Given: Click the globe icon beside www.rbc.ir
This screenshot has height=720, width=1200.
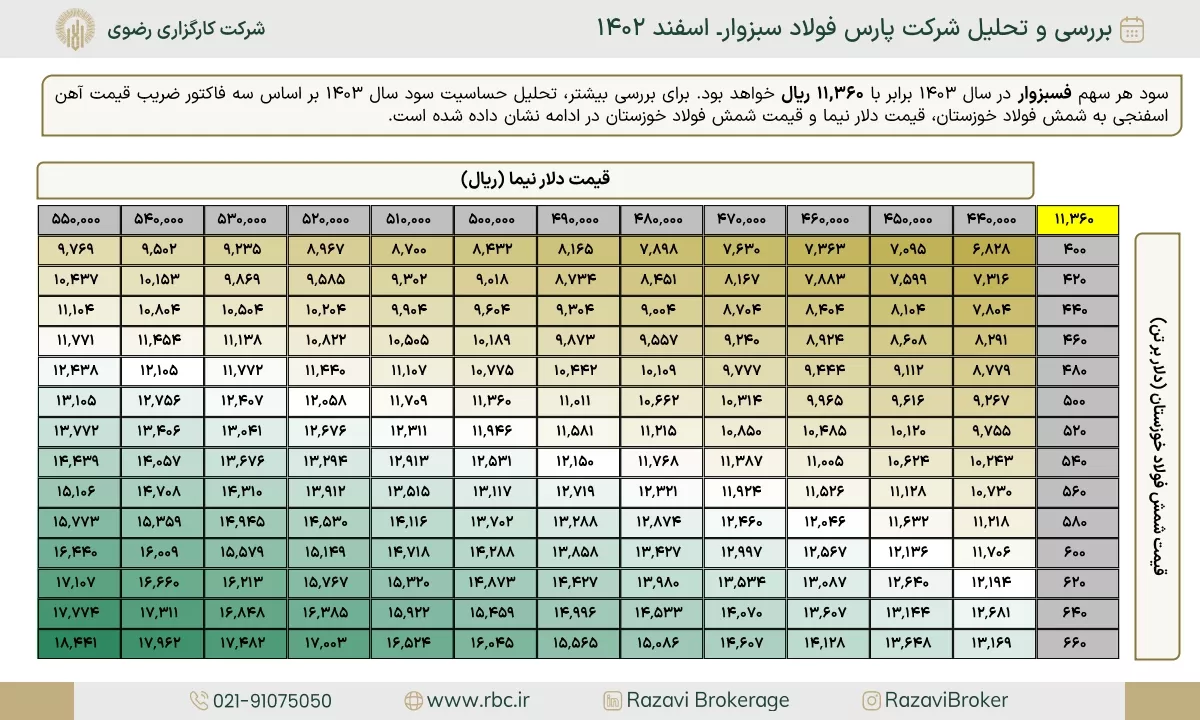Looking at the screenshot, I should [x=413, y=701].
